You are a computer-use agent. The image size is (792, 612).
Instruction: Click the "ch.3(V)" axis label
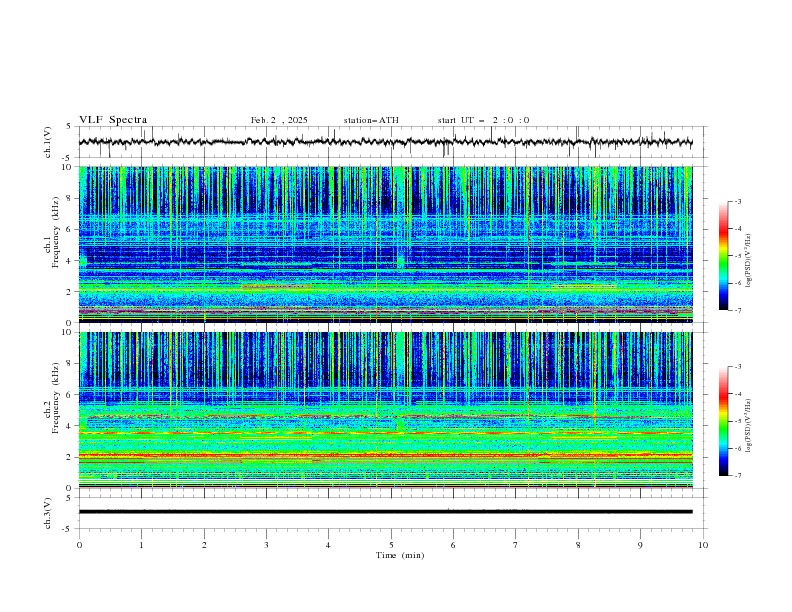point(48,513)
